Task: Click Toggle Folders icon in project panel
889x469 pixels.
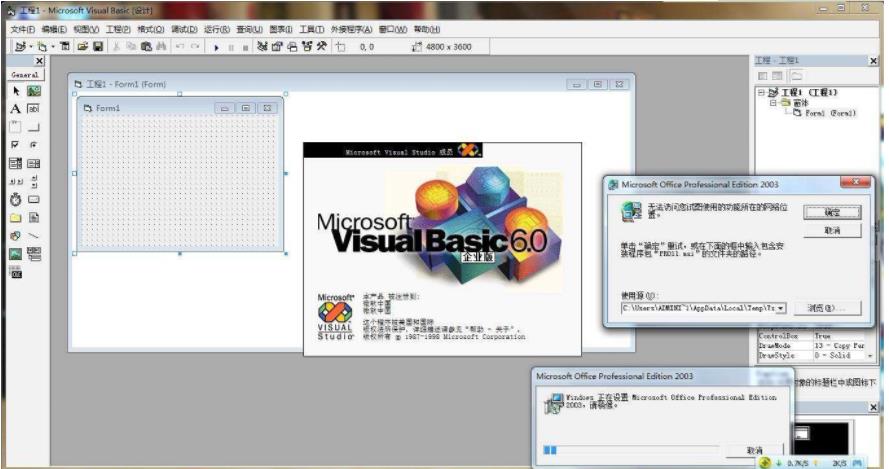Action: click(797, 76)
